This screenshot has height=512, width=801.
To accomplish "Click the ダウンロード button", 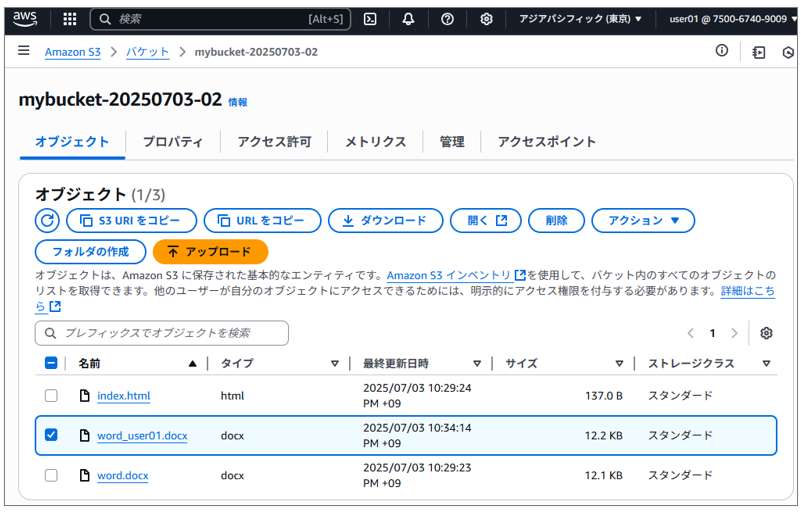I will coord(386,221).
